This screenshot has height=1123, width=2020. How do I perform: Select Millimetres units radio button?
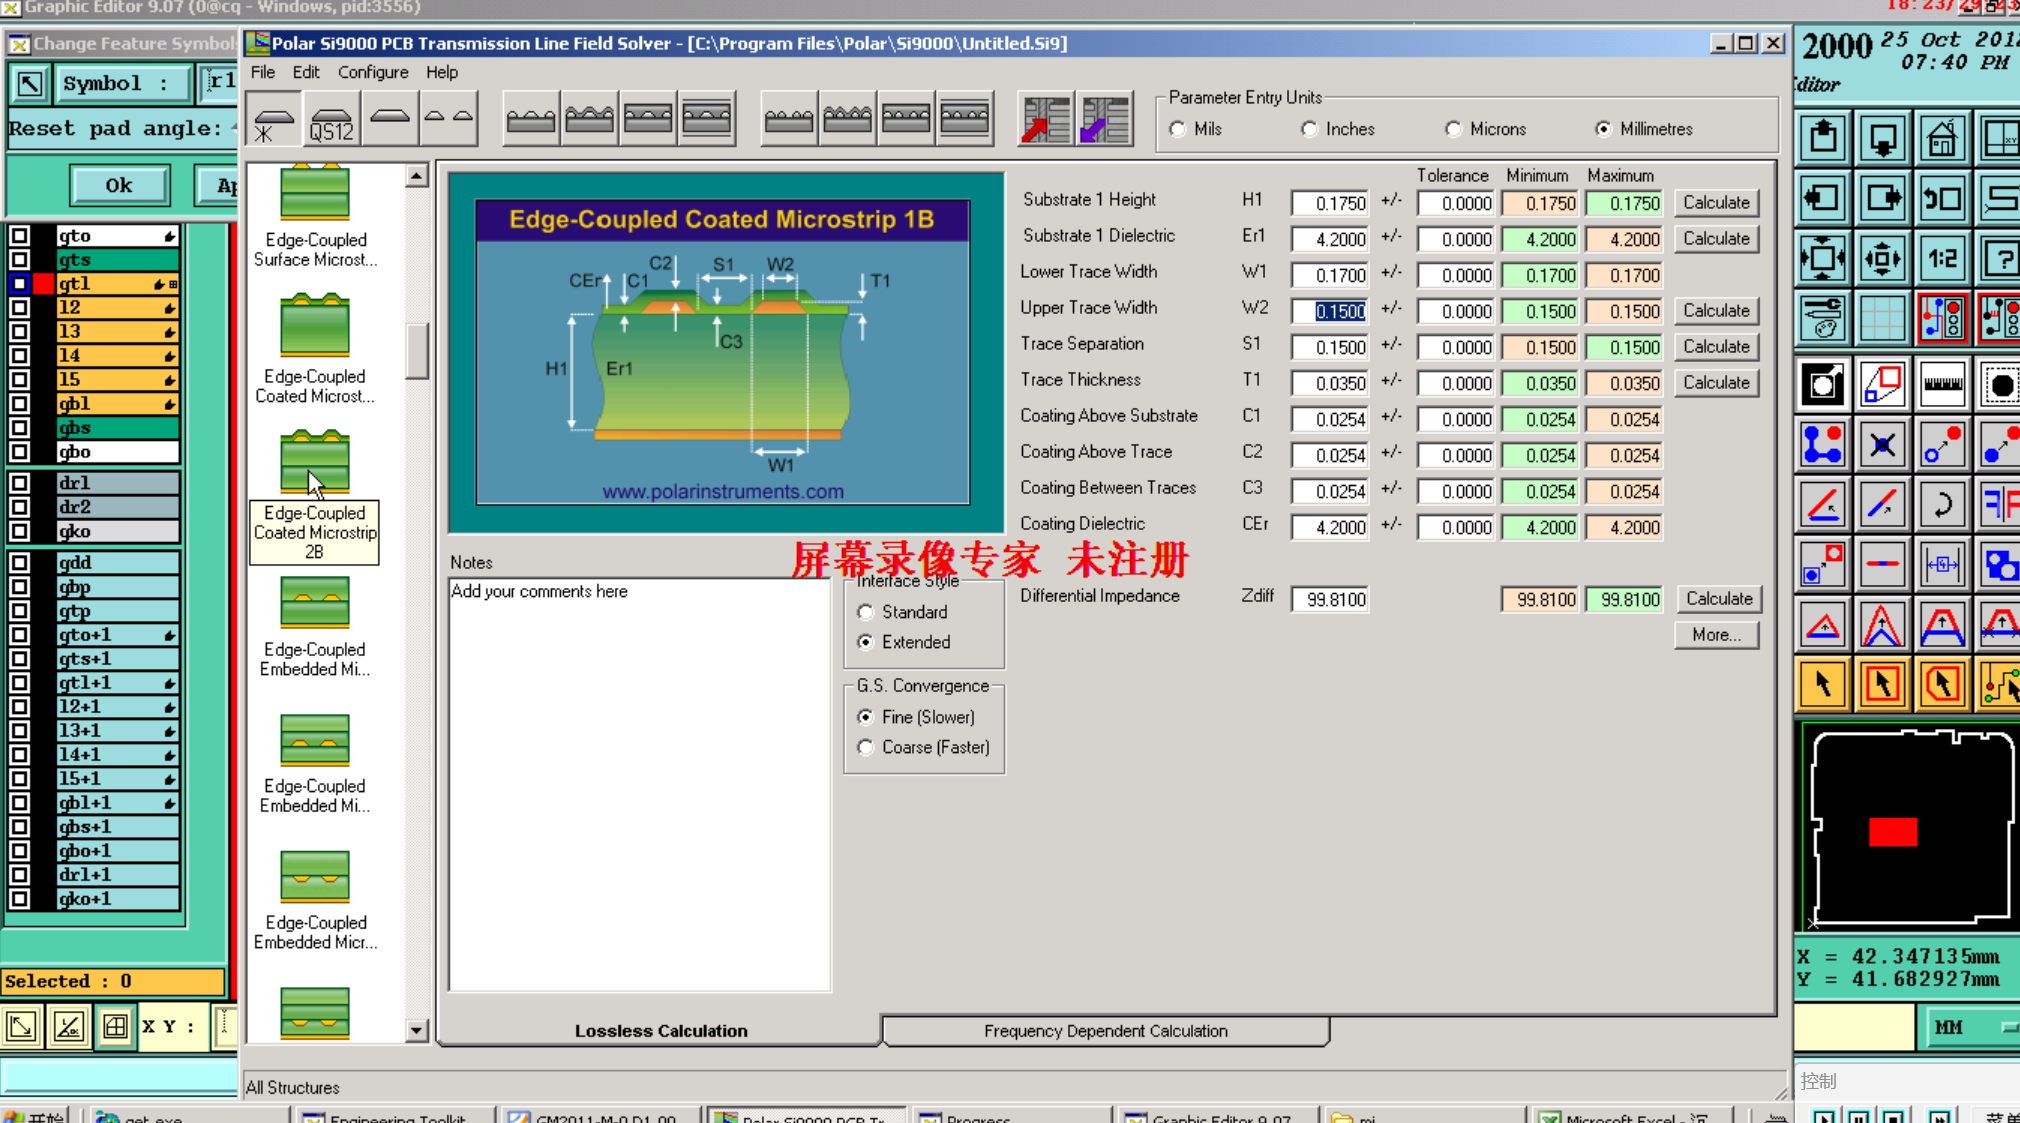coord(1603,129)
